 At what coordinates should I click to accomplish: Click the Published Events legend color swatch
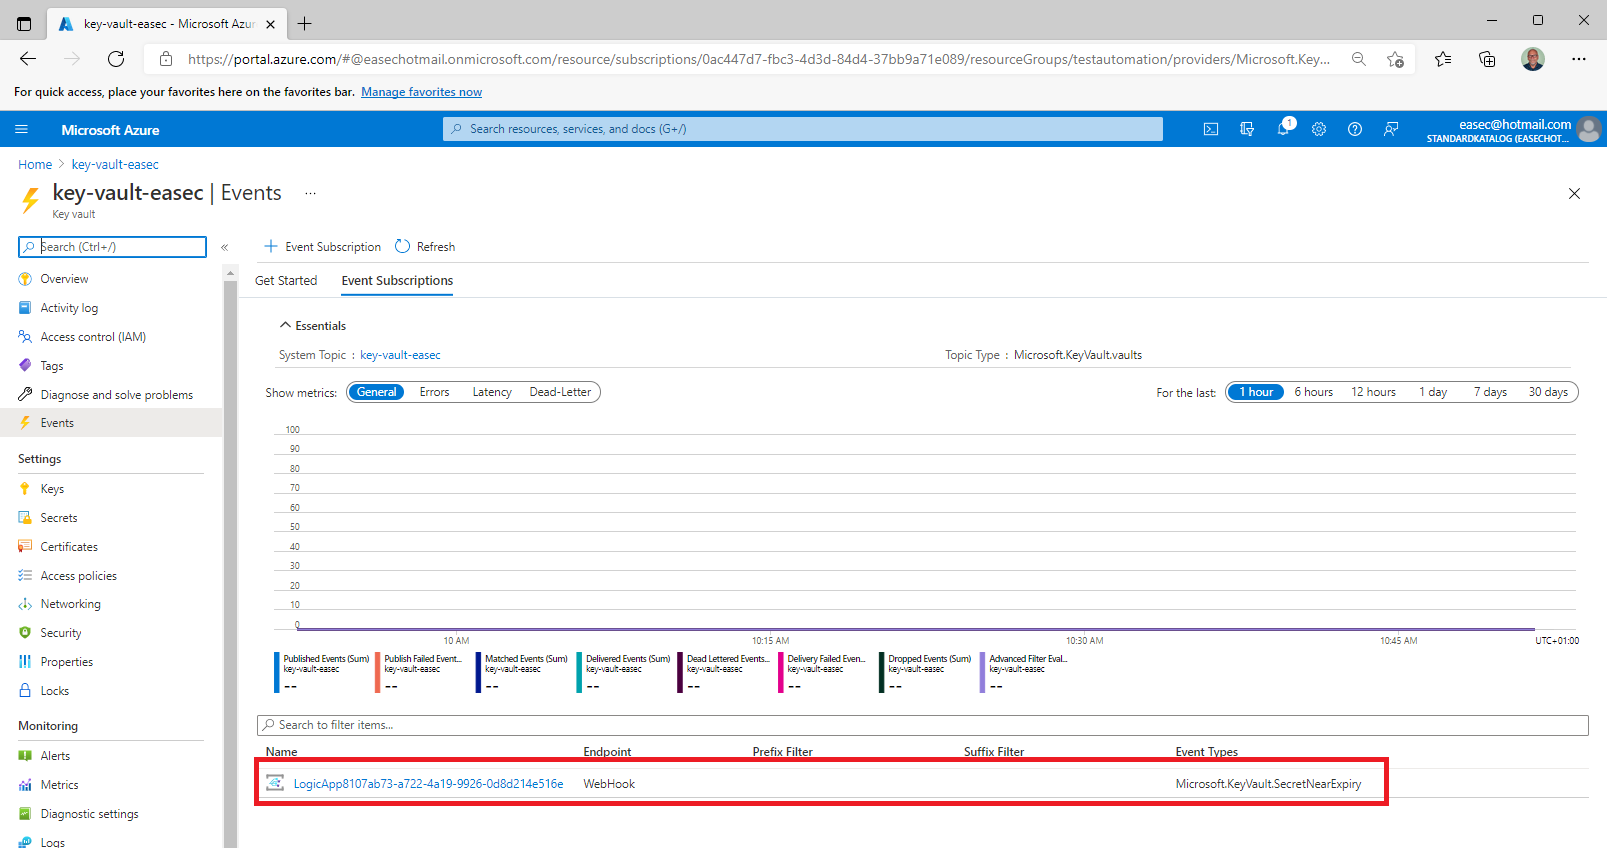coord(277,671)
